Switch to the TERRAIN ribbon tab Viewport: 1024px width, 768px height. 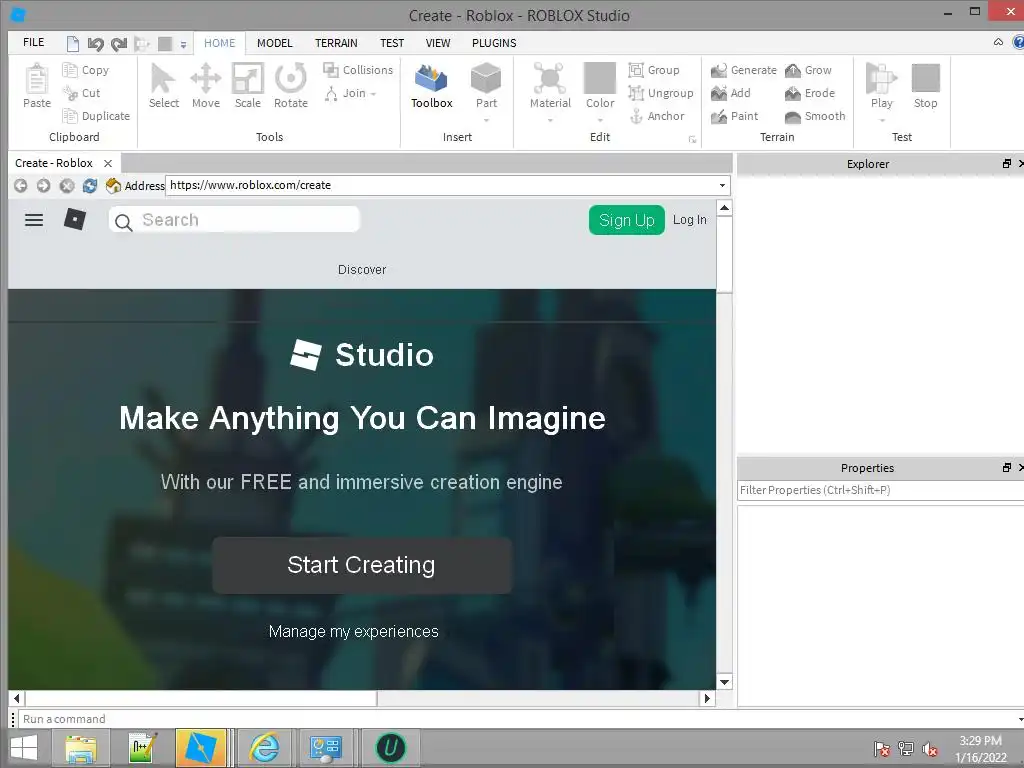pos(336,43)
